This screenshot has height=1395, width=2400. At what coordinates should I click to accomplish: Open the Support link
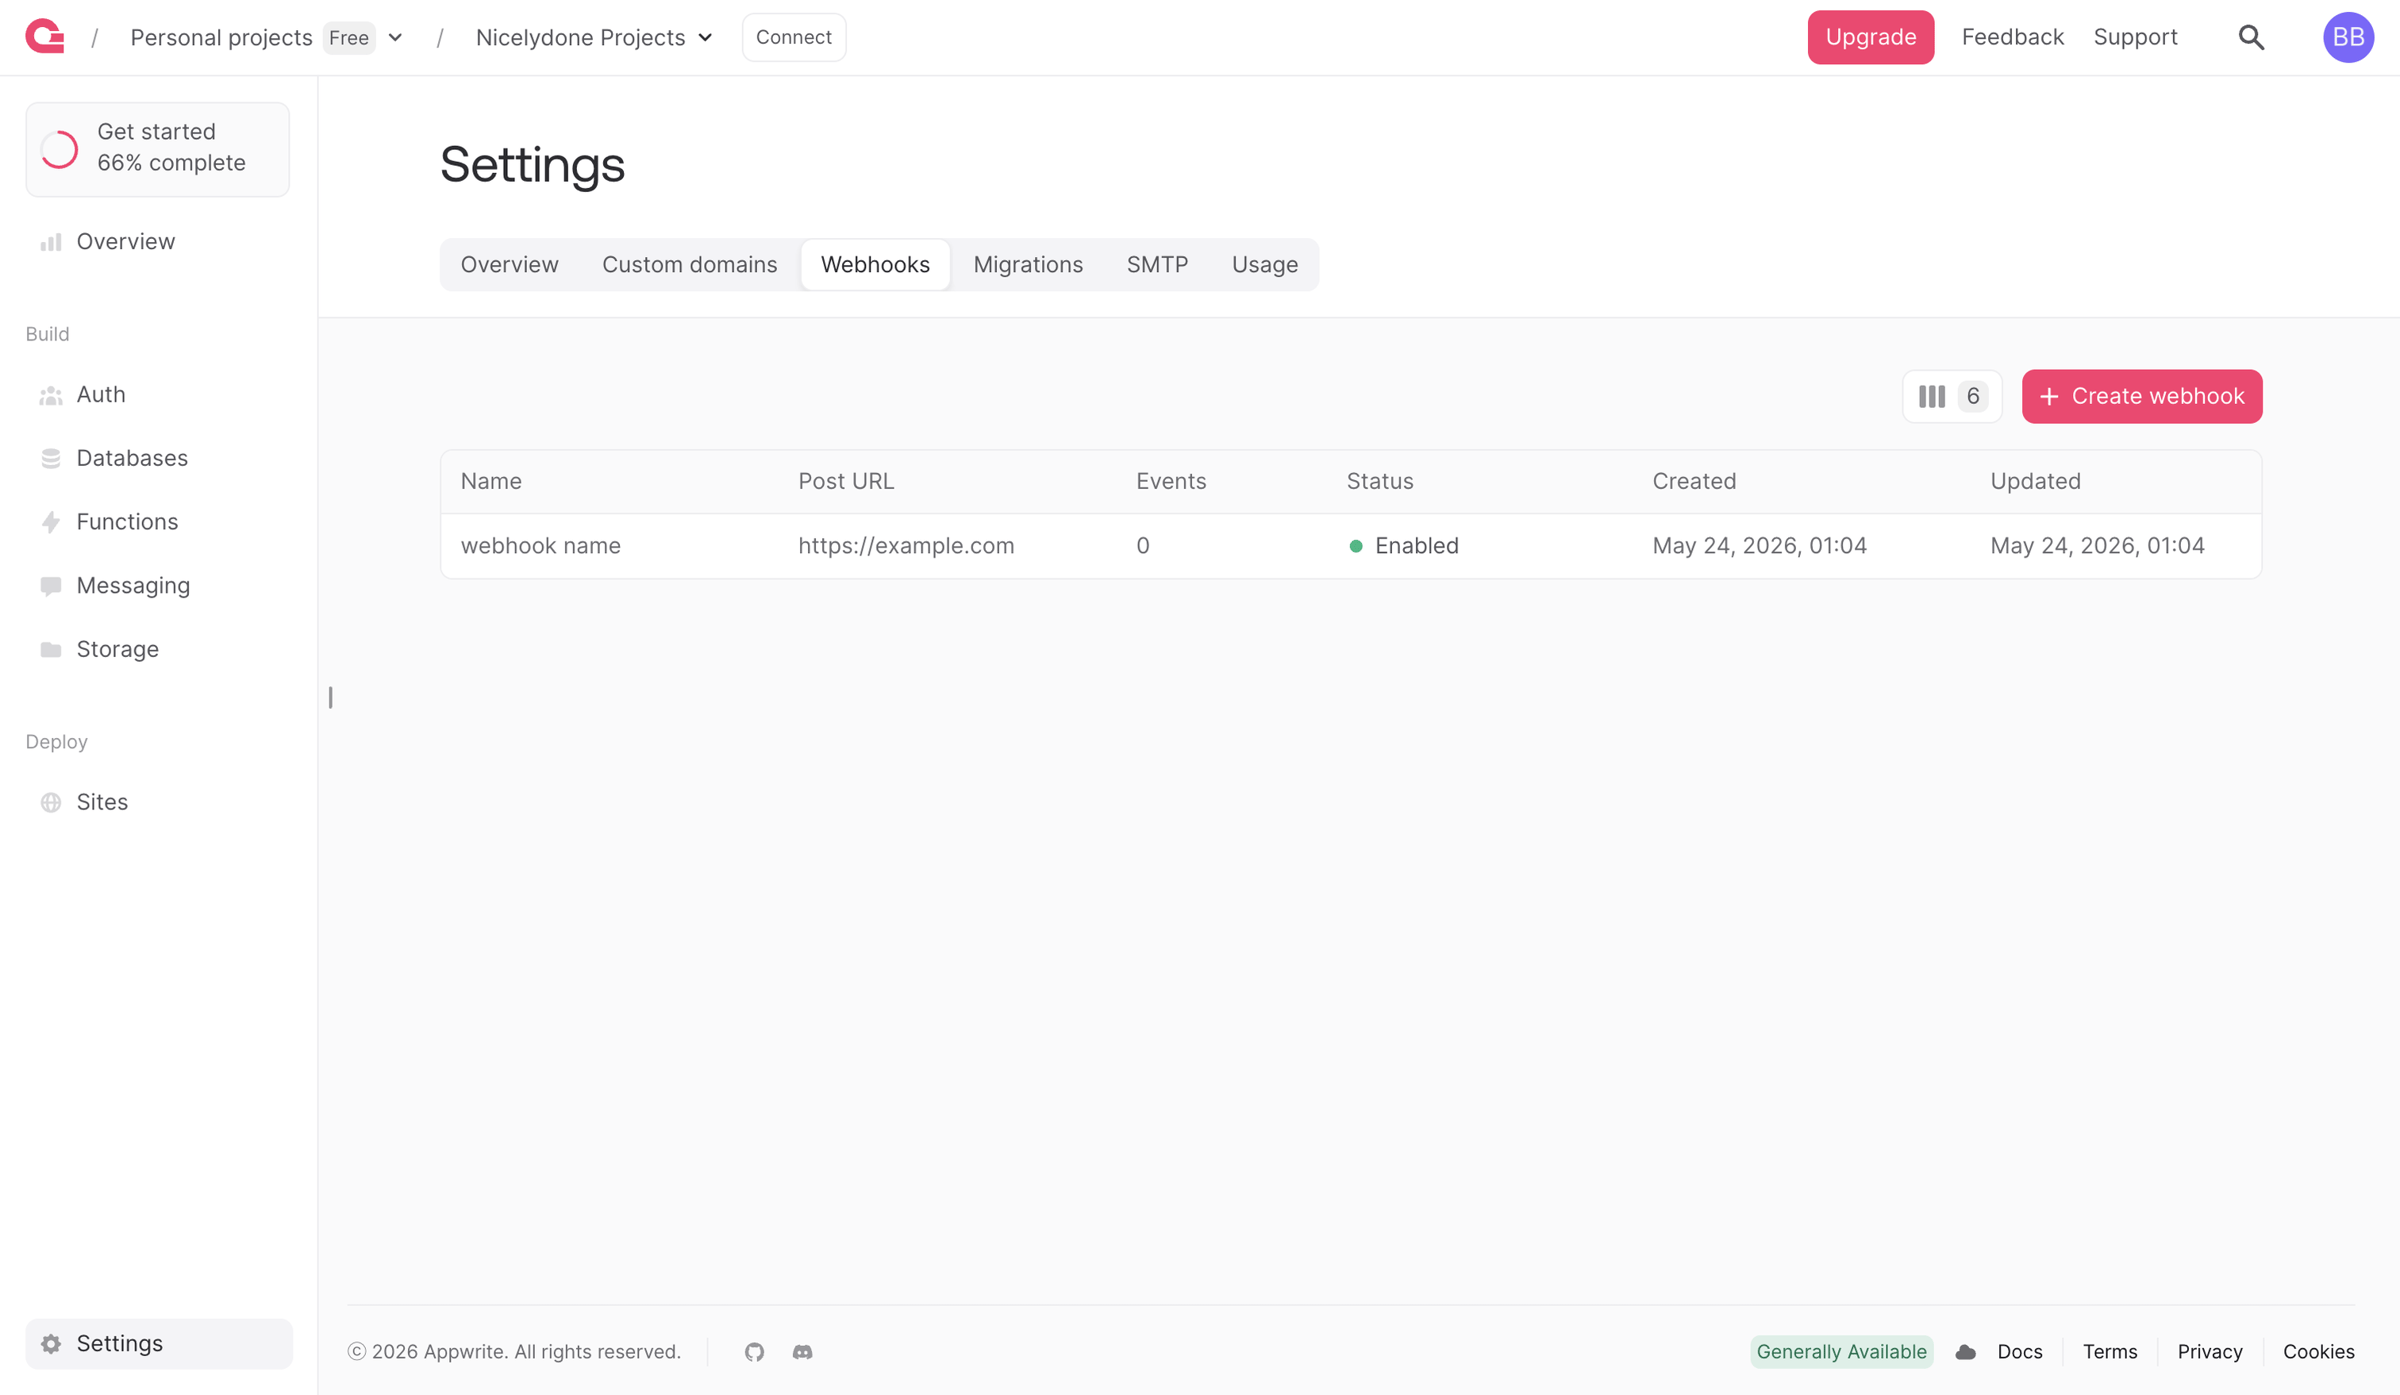2135,37
